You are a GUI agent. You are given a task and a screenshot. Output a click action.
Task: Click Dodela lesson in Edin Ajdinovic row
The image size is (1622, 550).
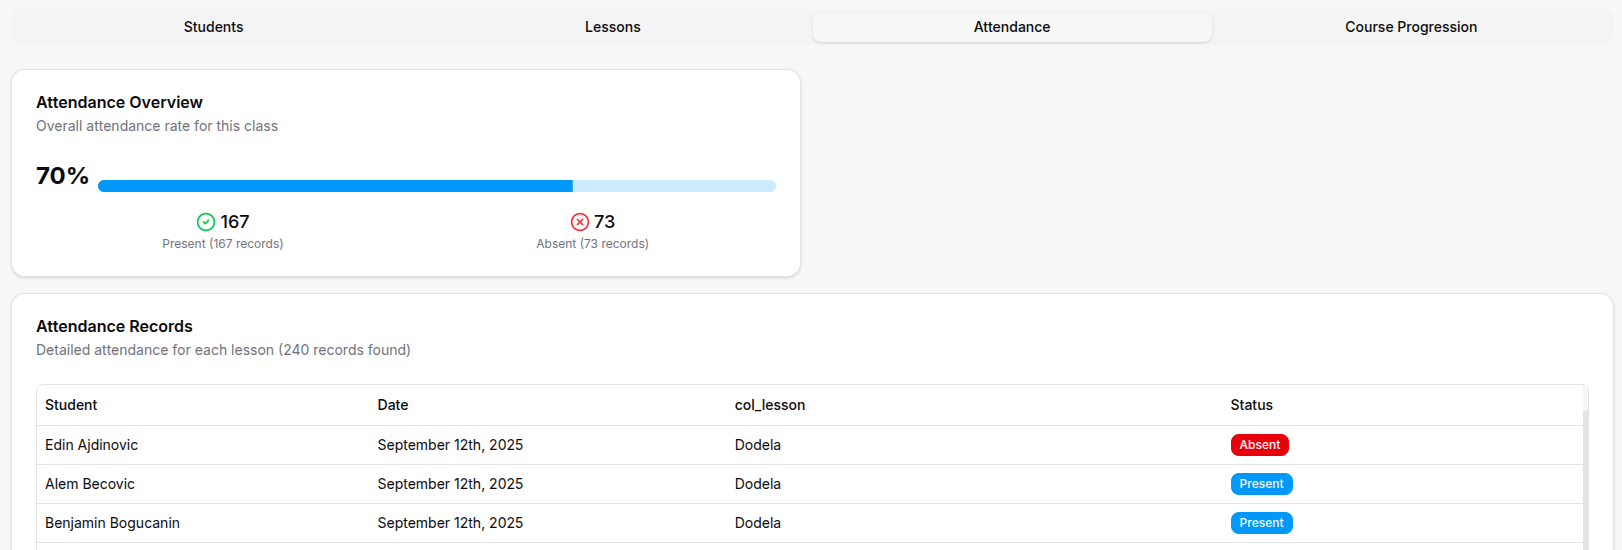coord(757,445)
